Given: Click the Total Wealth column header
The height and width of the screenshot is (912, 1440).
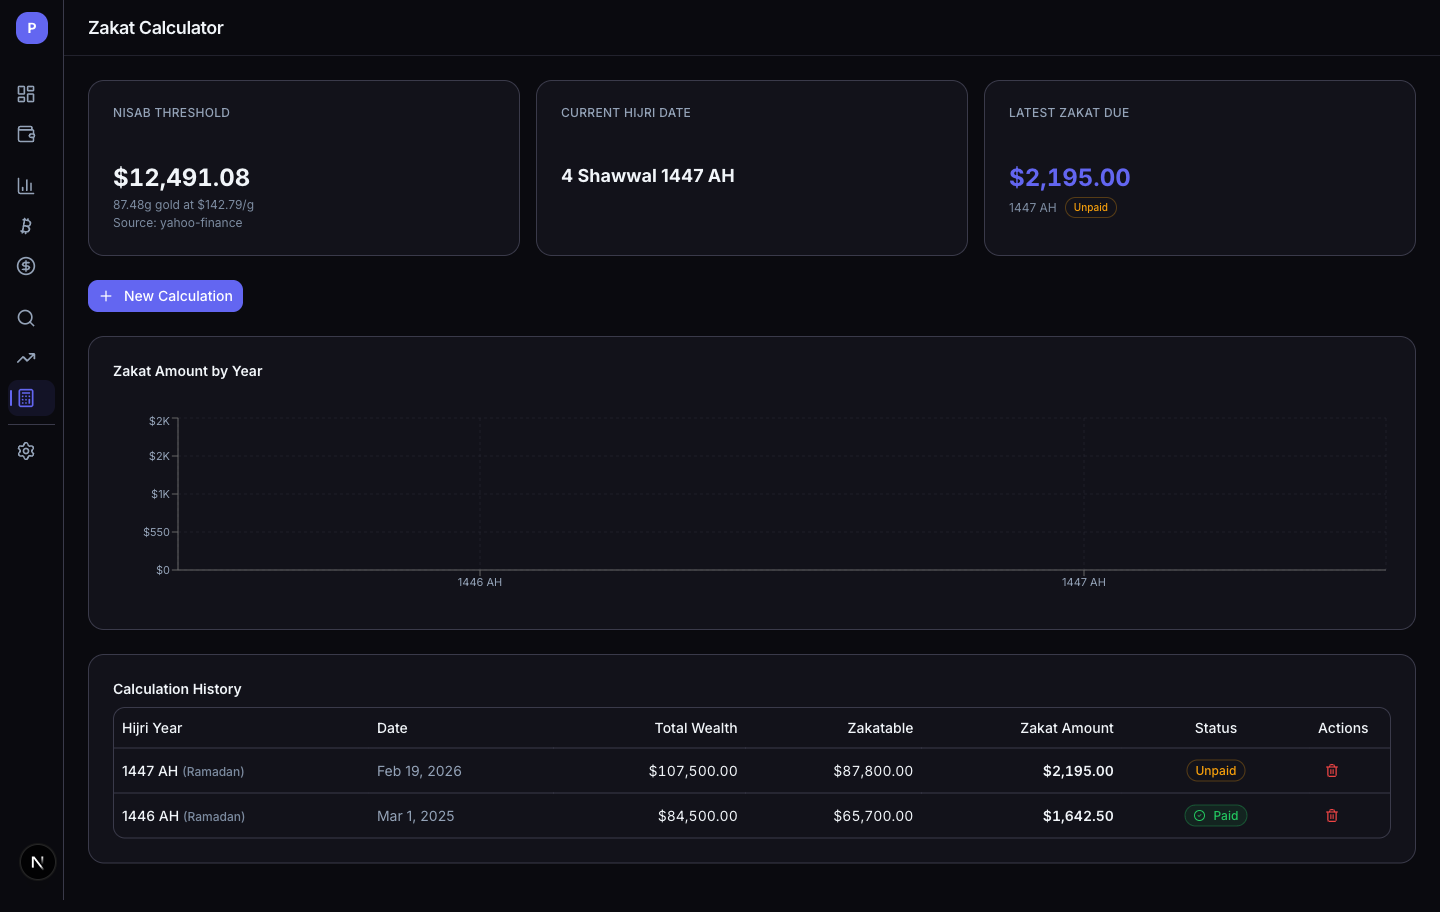Looking at the screenshot, I should (x=696, y=728).
